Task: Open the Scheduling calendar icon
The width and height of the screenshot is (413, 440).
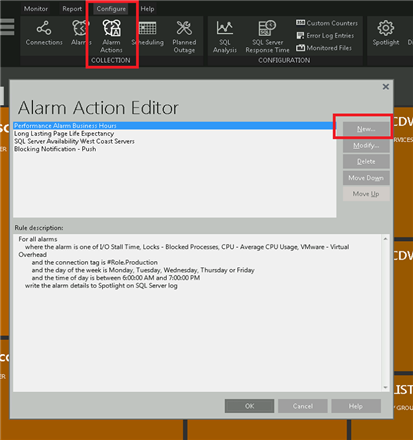Action: pyautogui.click(x=148, y=33)
